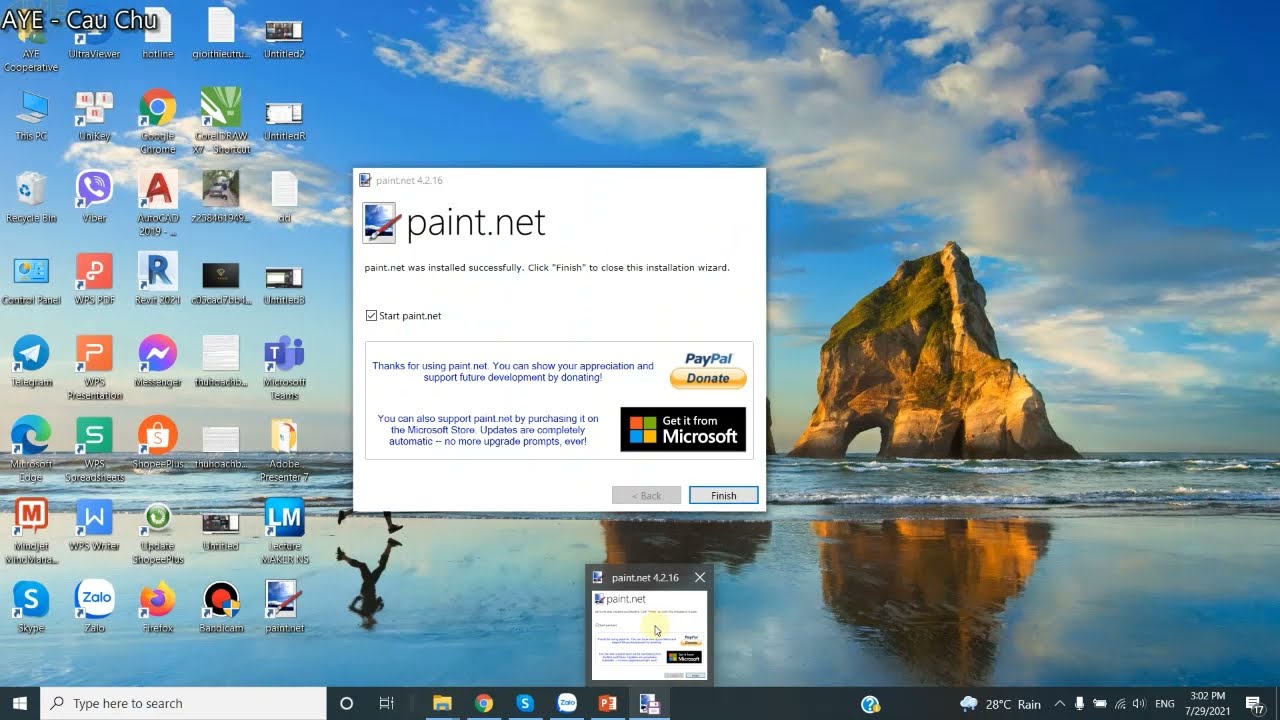Viewport: 1280px width, 720px height.
Task: Open the notification center icon
Action: [x=1254, y=704]
